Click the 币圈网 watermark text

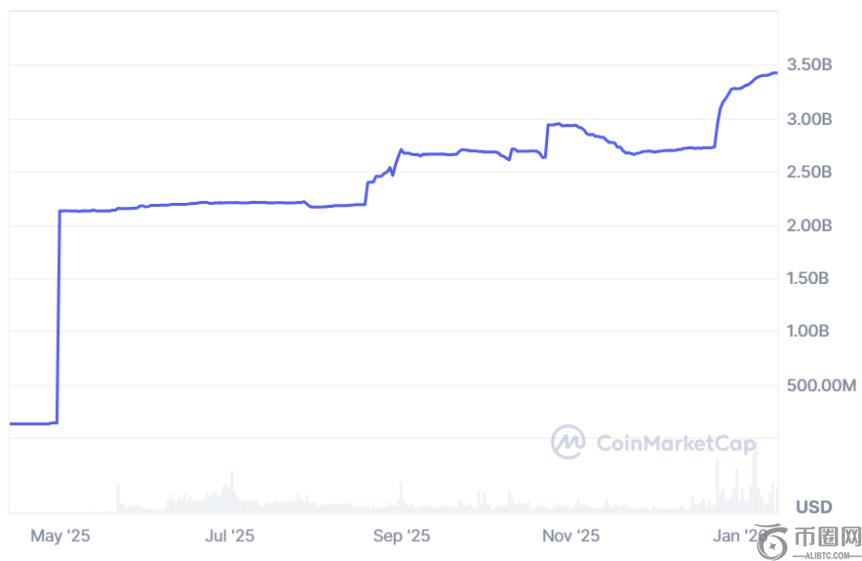coord(829,538)
